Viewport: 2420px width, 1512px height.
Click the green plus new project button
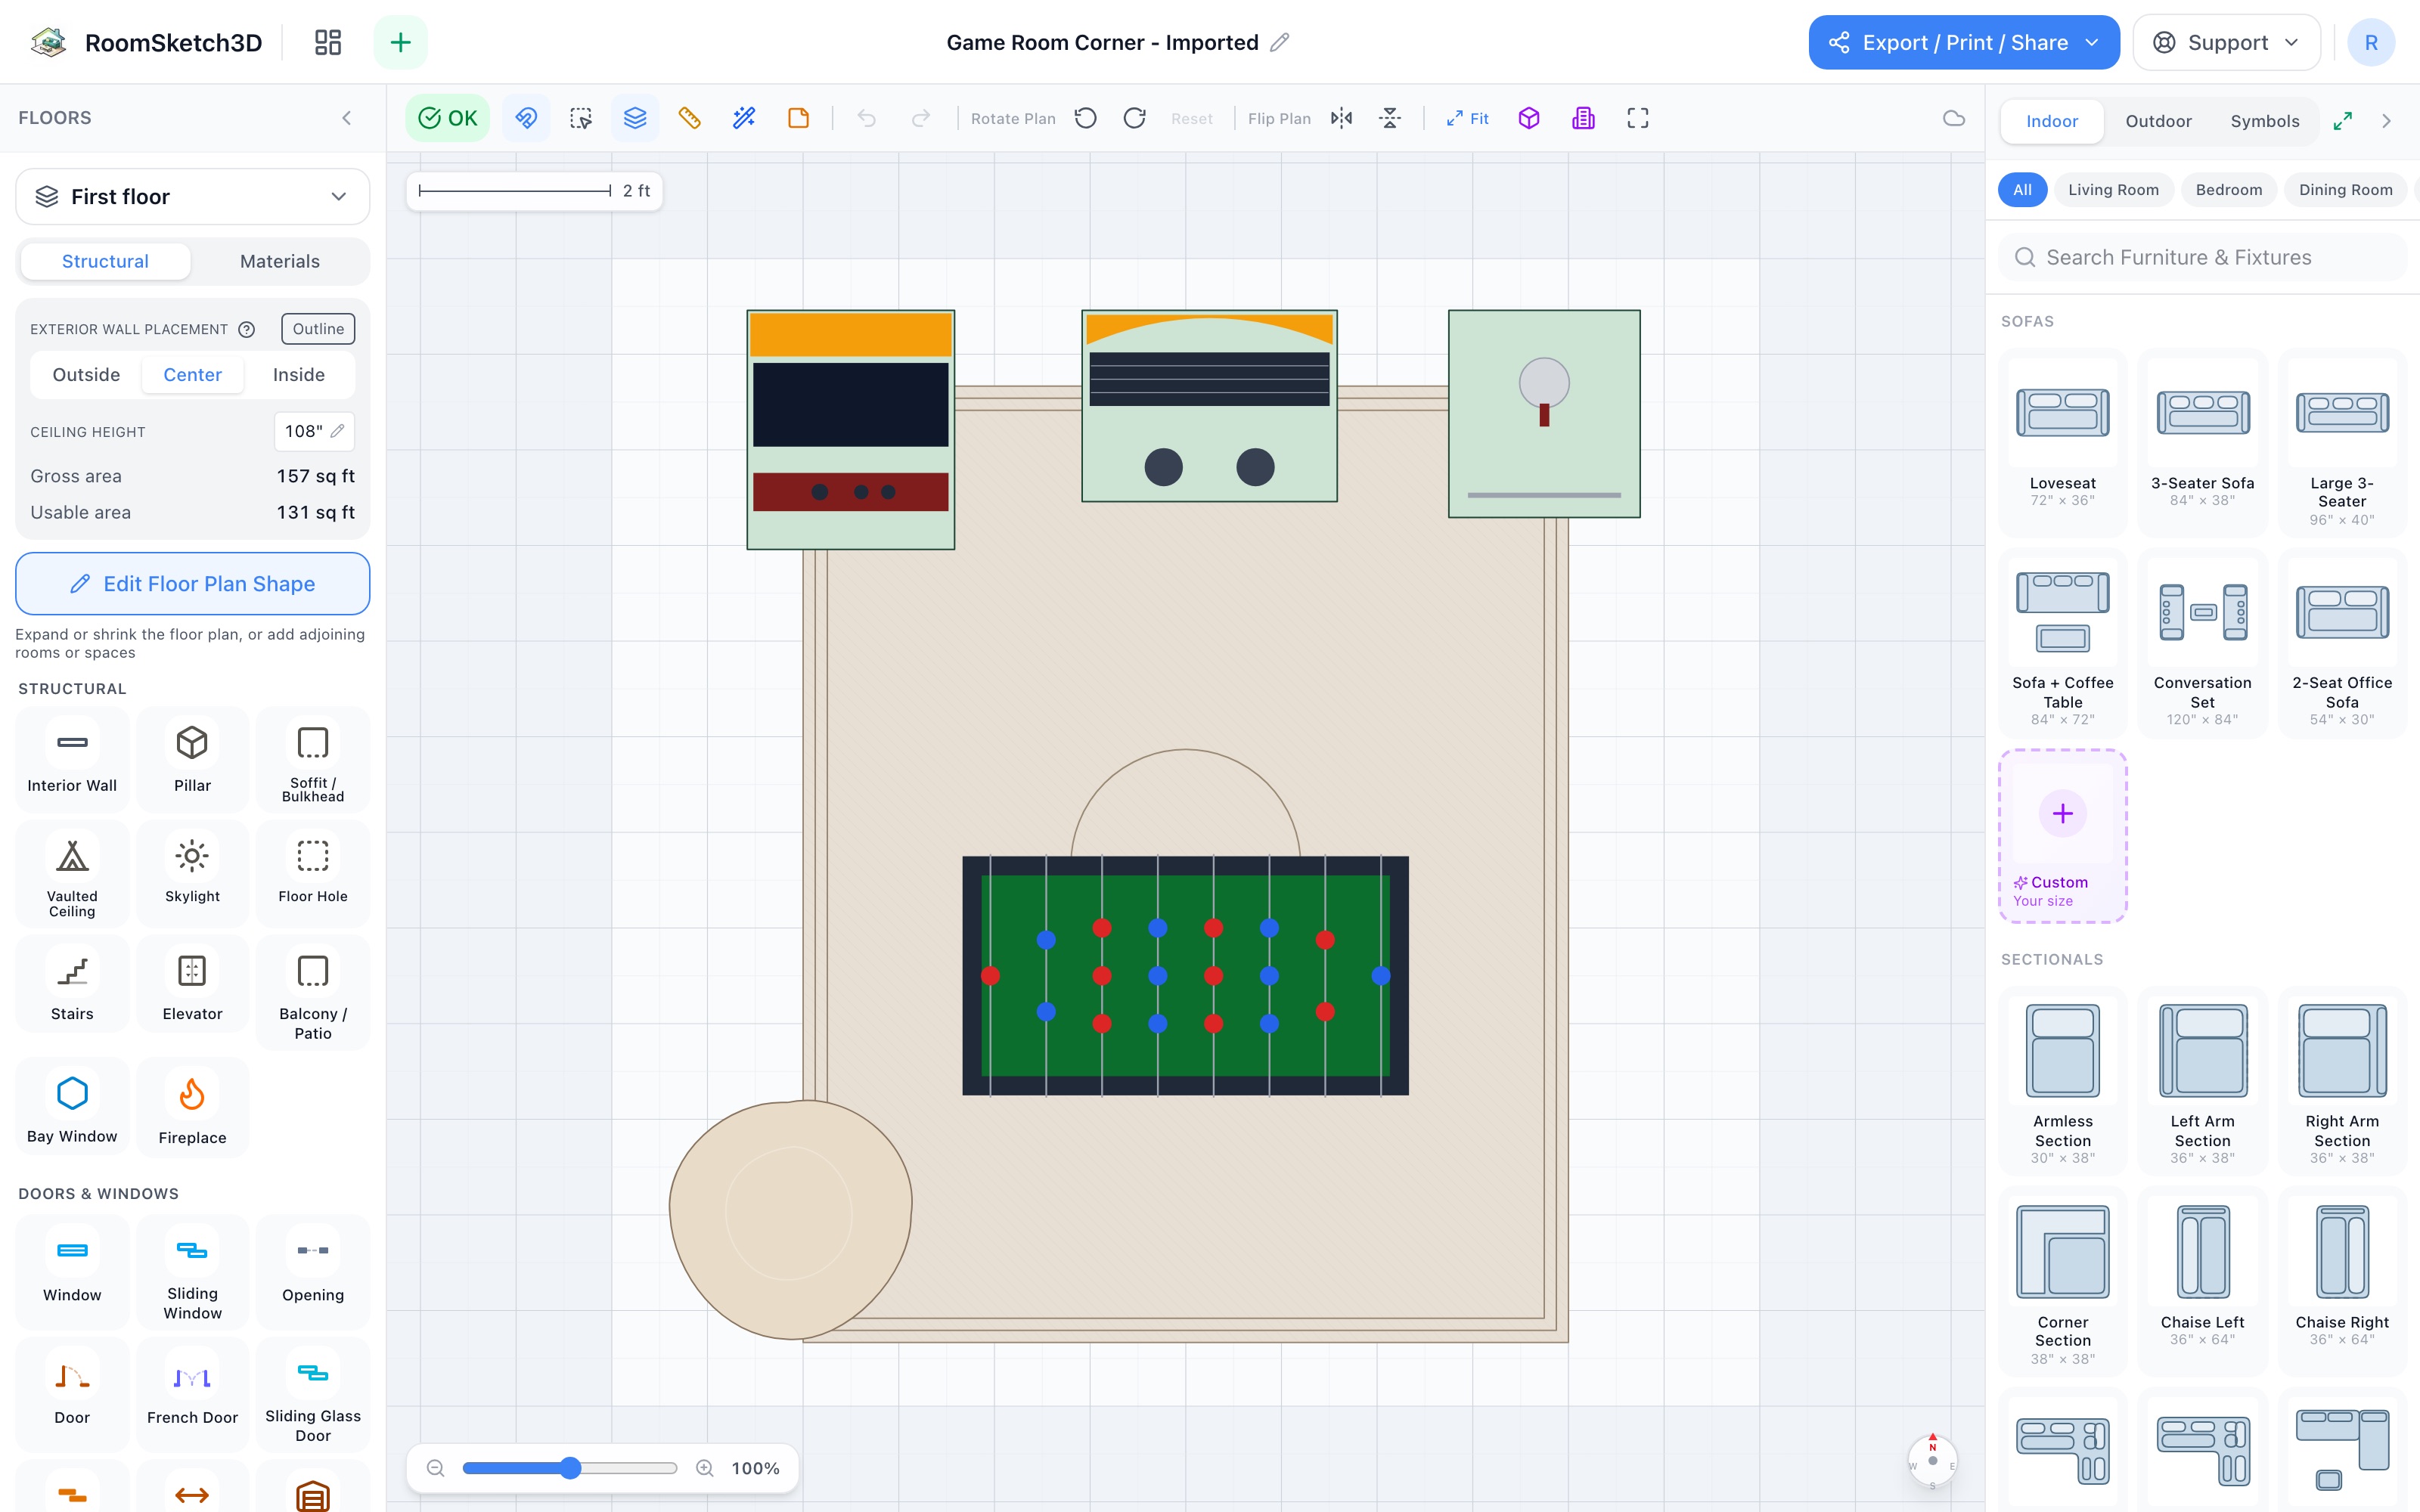400,42
